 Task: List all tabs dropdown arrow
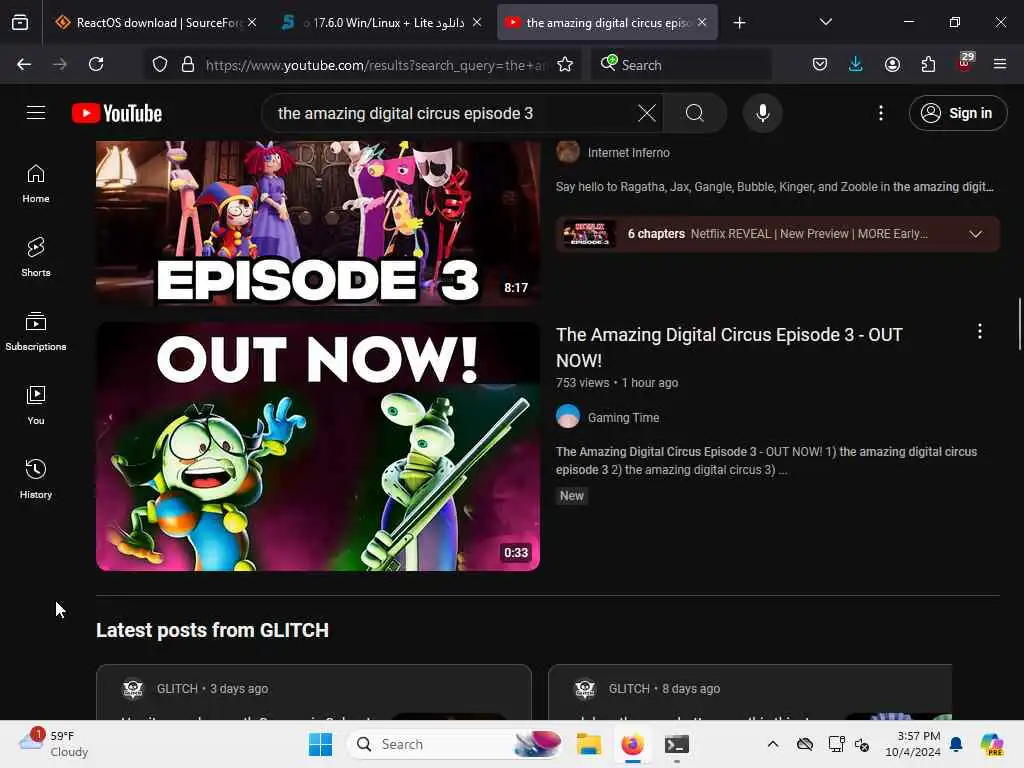825,22
